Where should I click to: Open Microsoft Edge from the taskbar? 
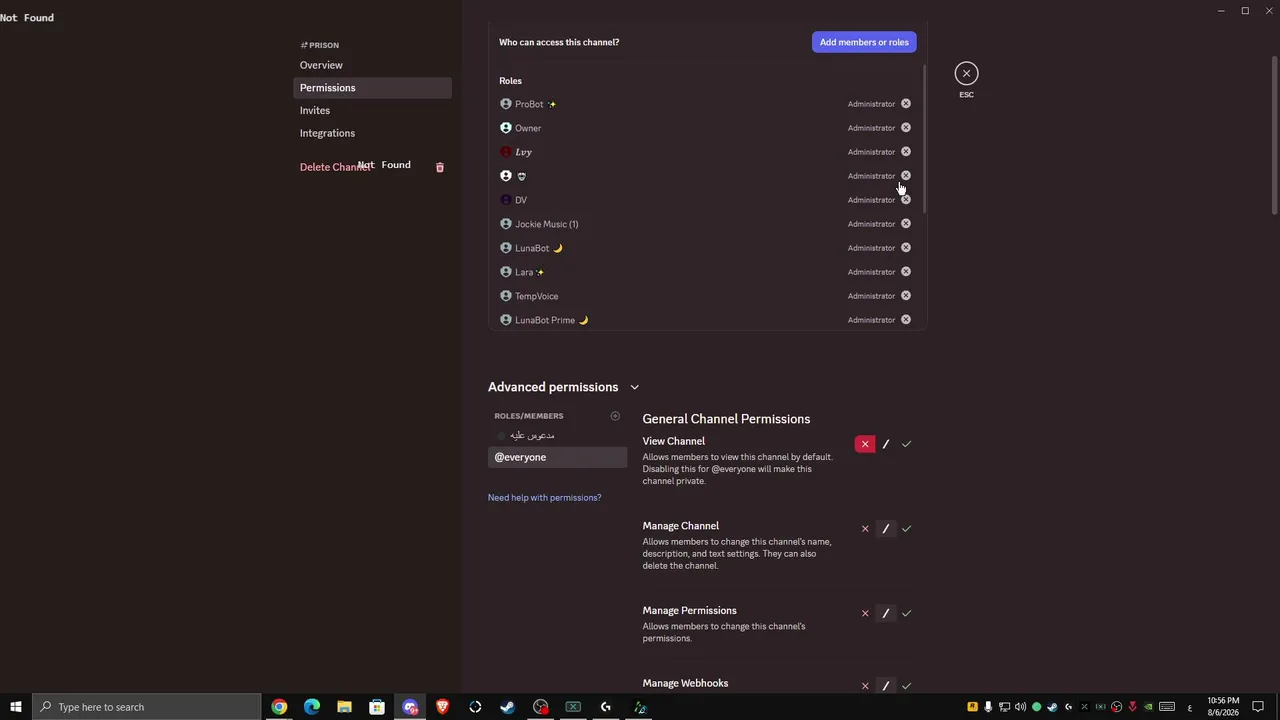312,707
